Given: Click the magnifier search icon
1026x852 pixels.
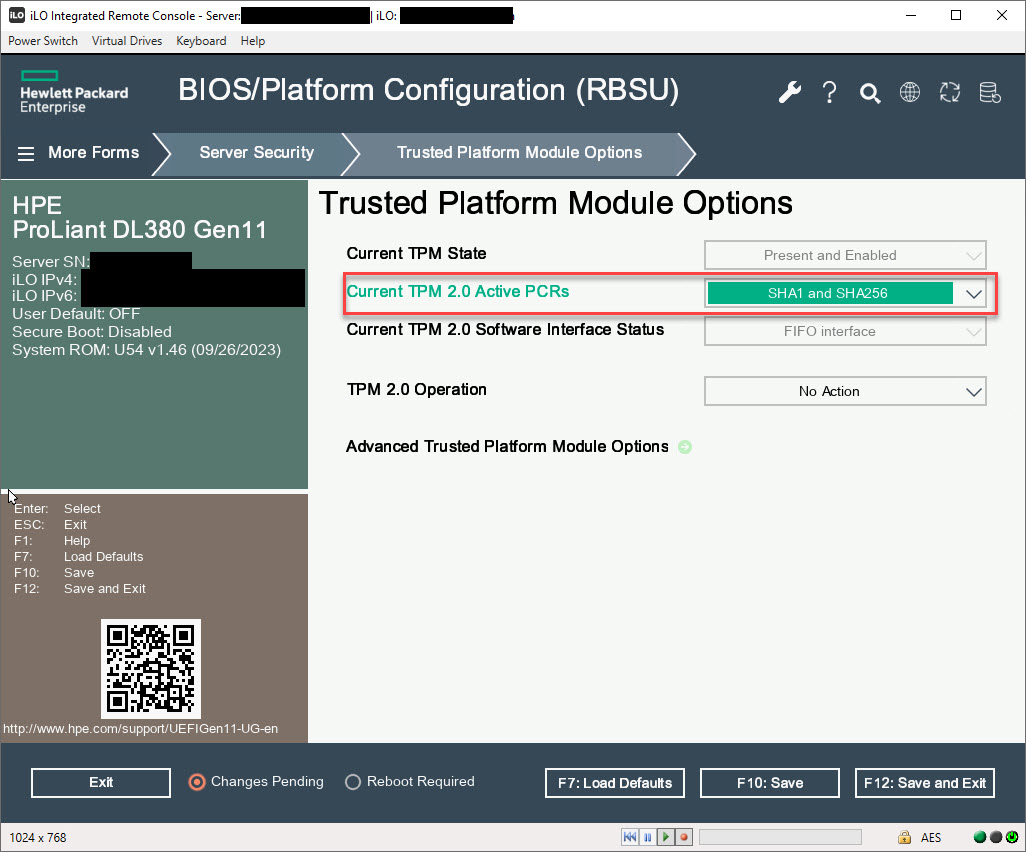Looking at the screenshot, I should click(870, 93).
